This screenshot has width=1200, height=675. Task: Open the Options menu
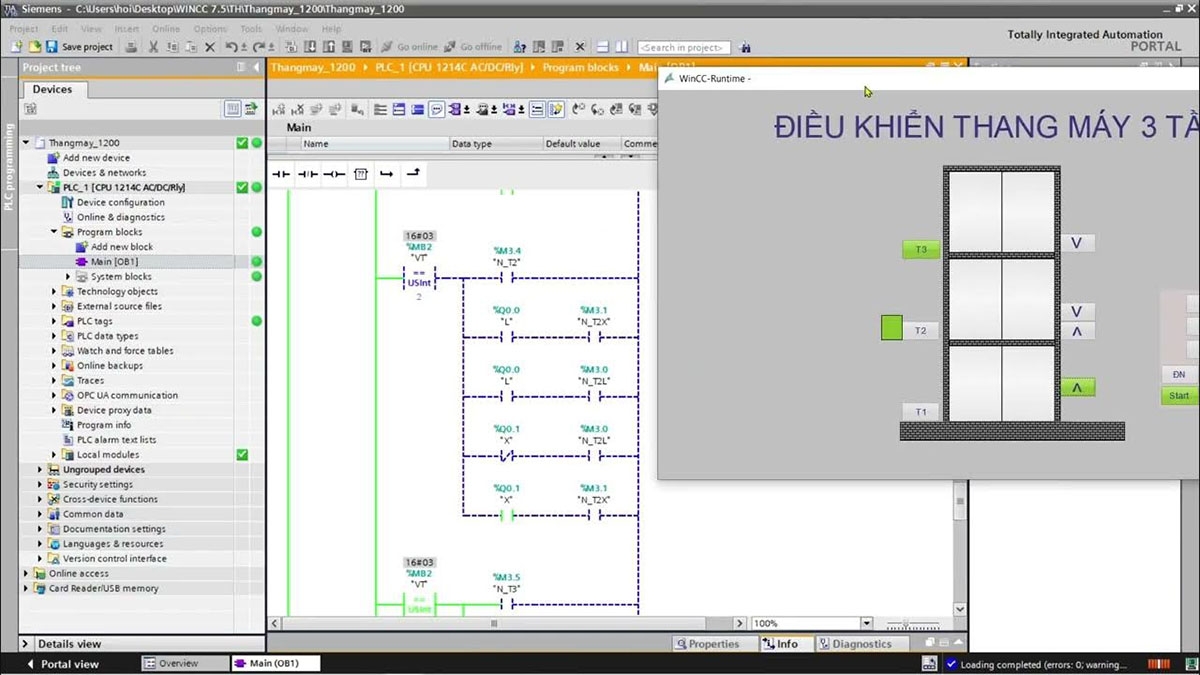point(210,29)
